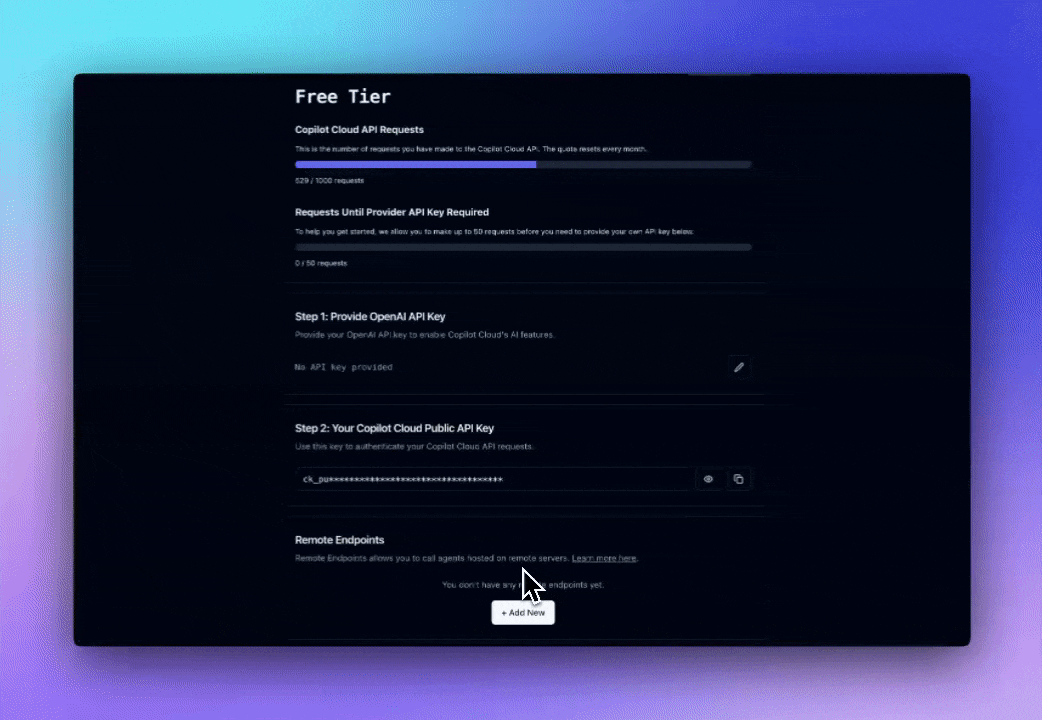Click the 'Copilot Cloud API Requests' heading
This screenshot has height=720, width=1042.
point(359,130)
